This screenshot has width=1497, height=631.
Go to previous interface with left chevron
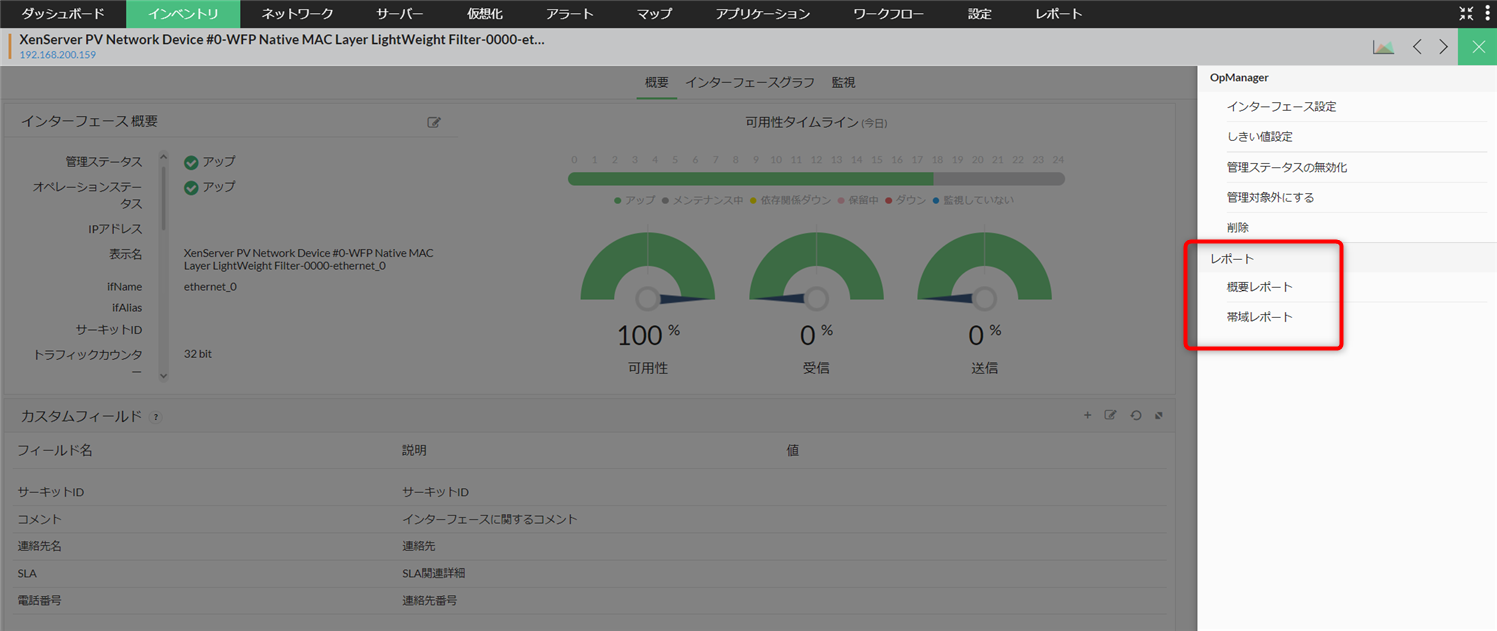(1417, 47)
